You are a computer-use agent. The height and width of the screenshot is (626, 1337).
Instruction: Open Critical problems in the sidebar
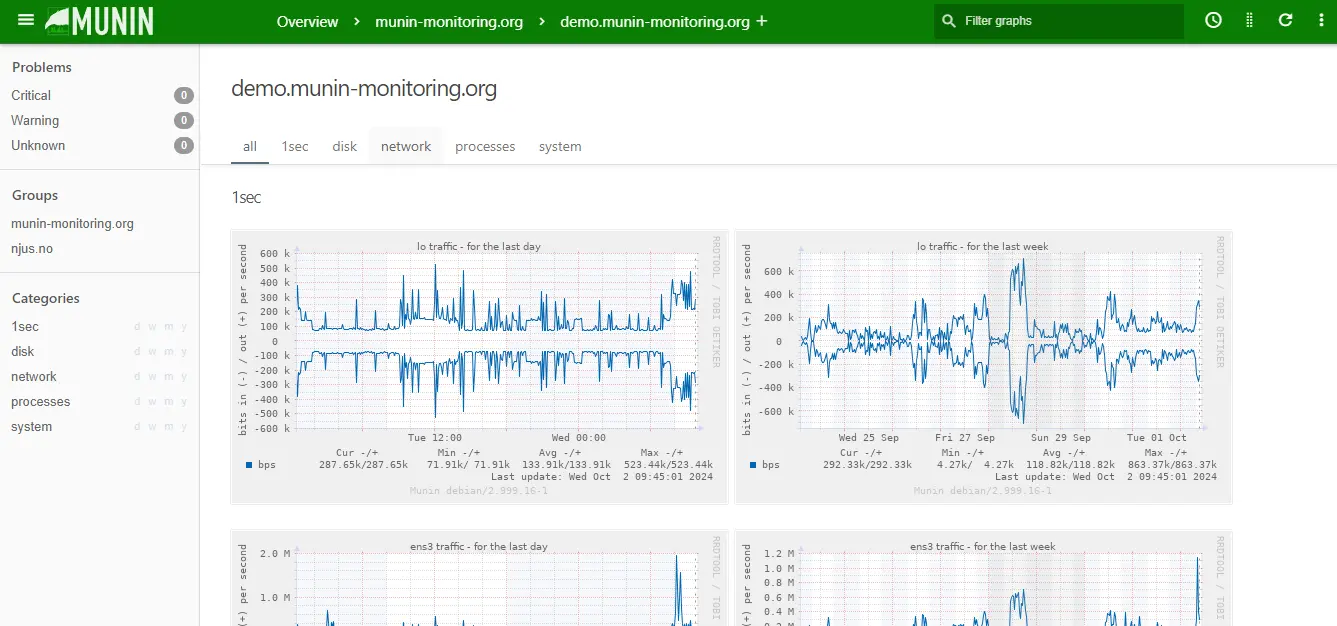[31, 95]
